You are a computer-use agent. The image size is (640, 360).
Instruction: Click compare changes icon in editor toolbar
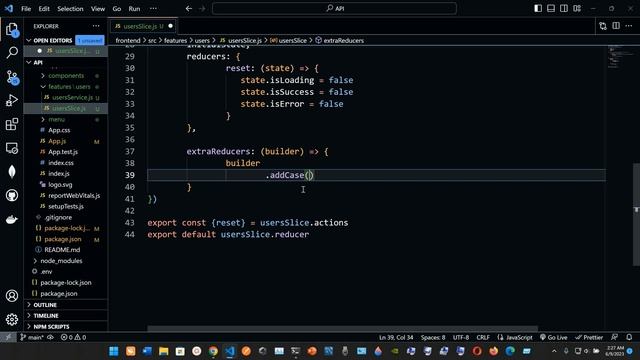pyautogui.click(x=603, y=26)
